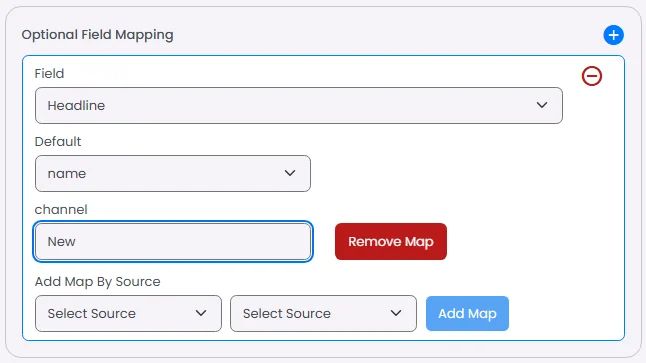Open the first Select Source dropdown
Image resolution: width=646 pixels, height=363 pixels.
[128, 314]
